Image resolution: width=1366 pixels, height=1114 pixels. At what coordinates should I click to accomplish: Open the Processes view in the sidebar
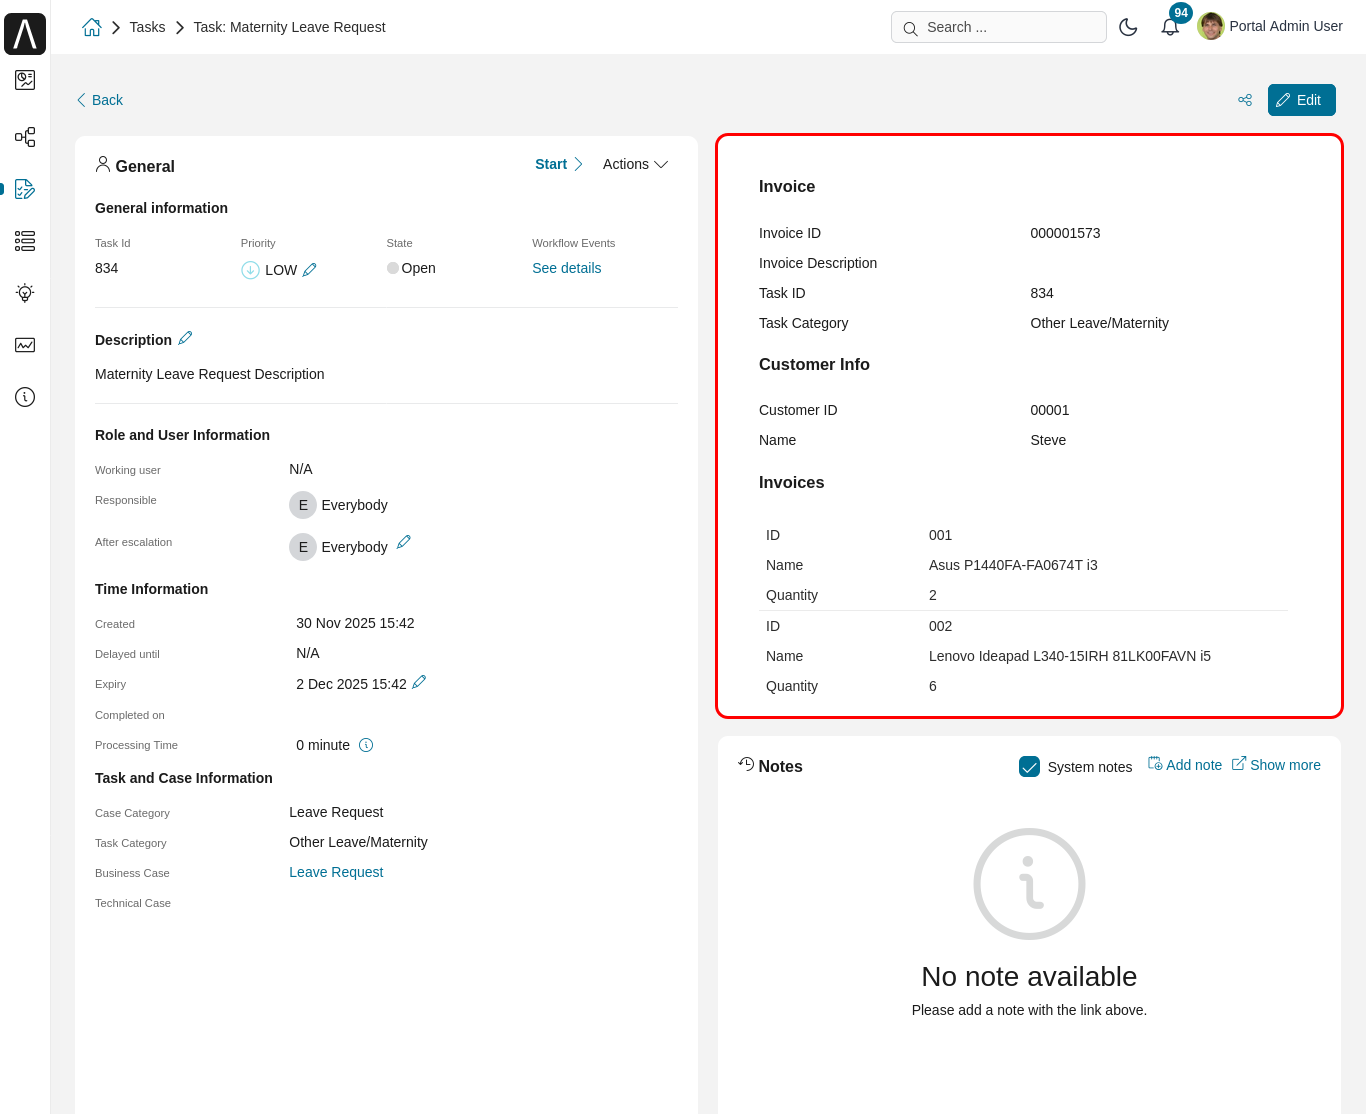click(24, 137)
